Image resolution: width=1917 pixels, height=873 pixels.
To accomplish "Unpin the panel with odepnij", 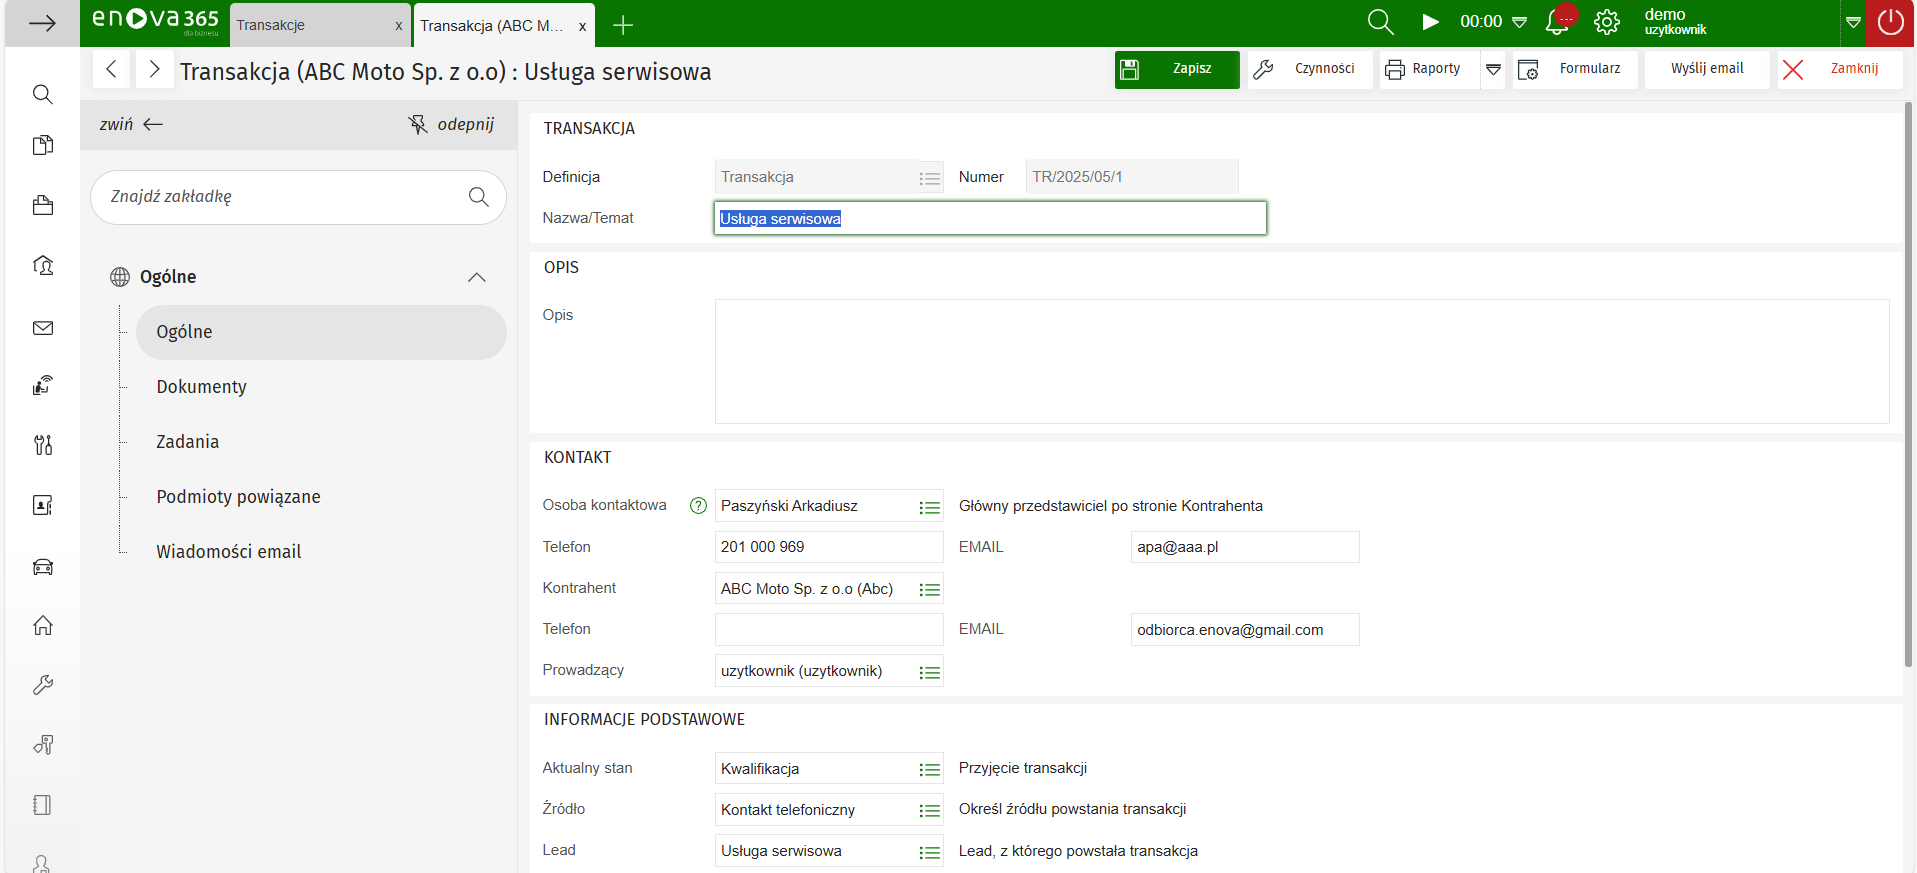I will click(x=451, y=124).
